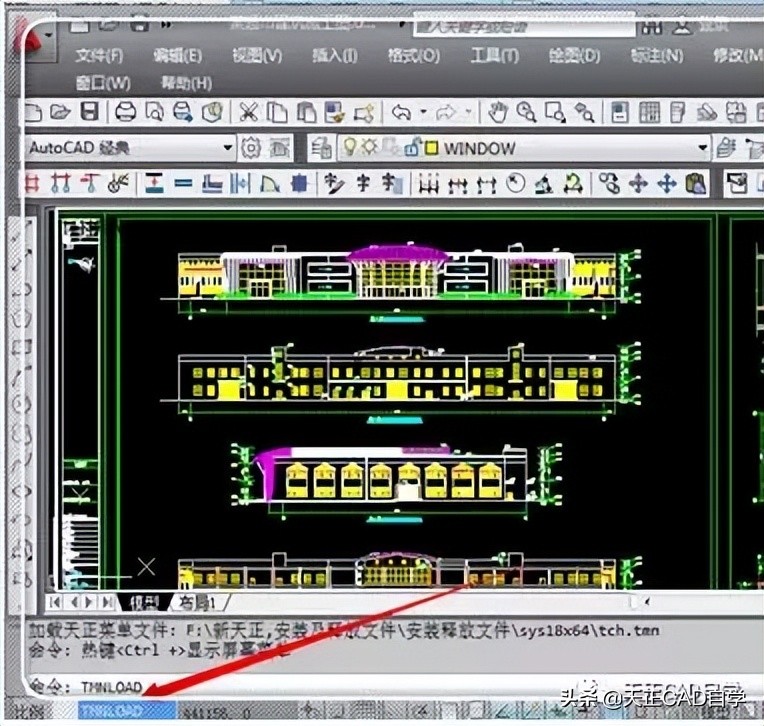Expand the WINDOW layer dropdown list
764x726 pixels.
(x=701, y=148)
